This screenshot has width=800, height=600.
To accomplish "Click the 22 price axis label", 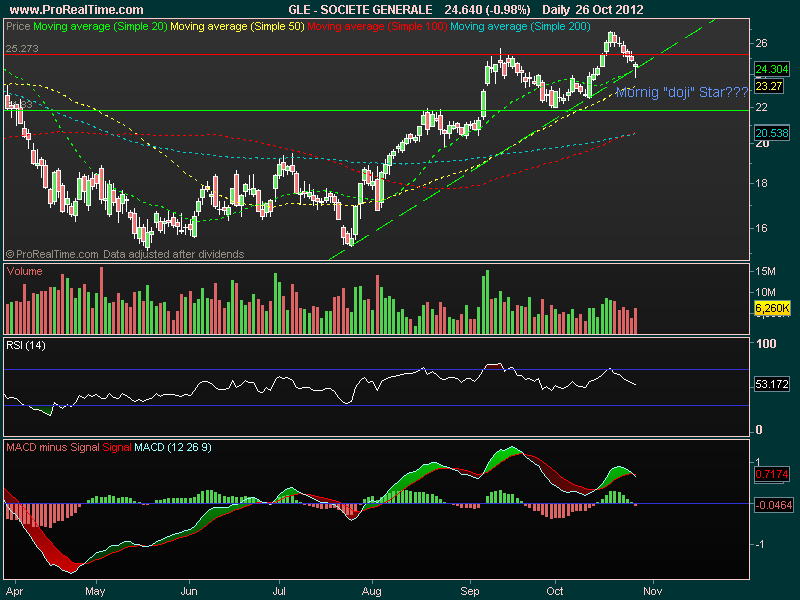I will tap(761, 107).
